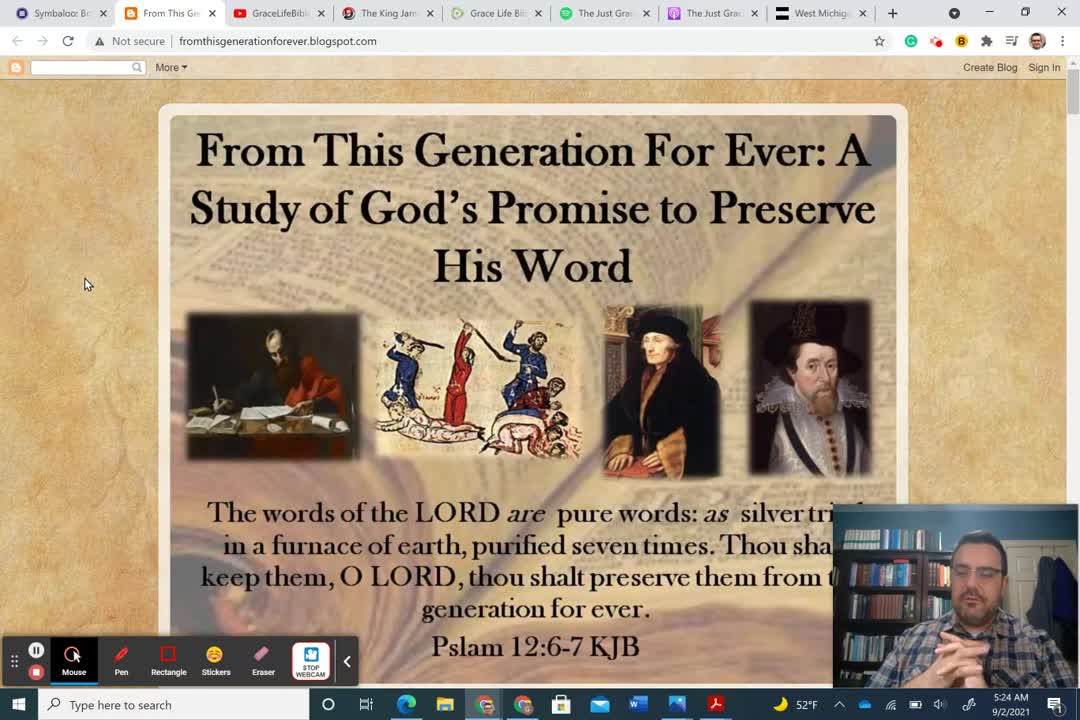Open the 5:24 AM clock and calendar
The image size is (1080, 720).
(1011, 704)
